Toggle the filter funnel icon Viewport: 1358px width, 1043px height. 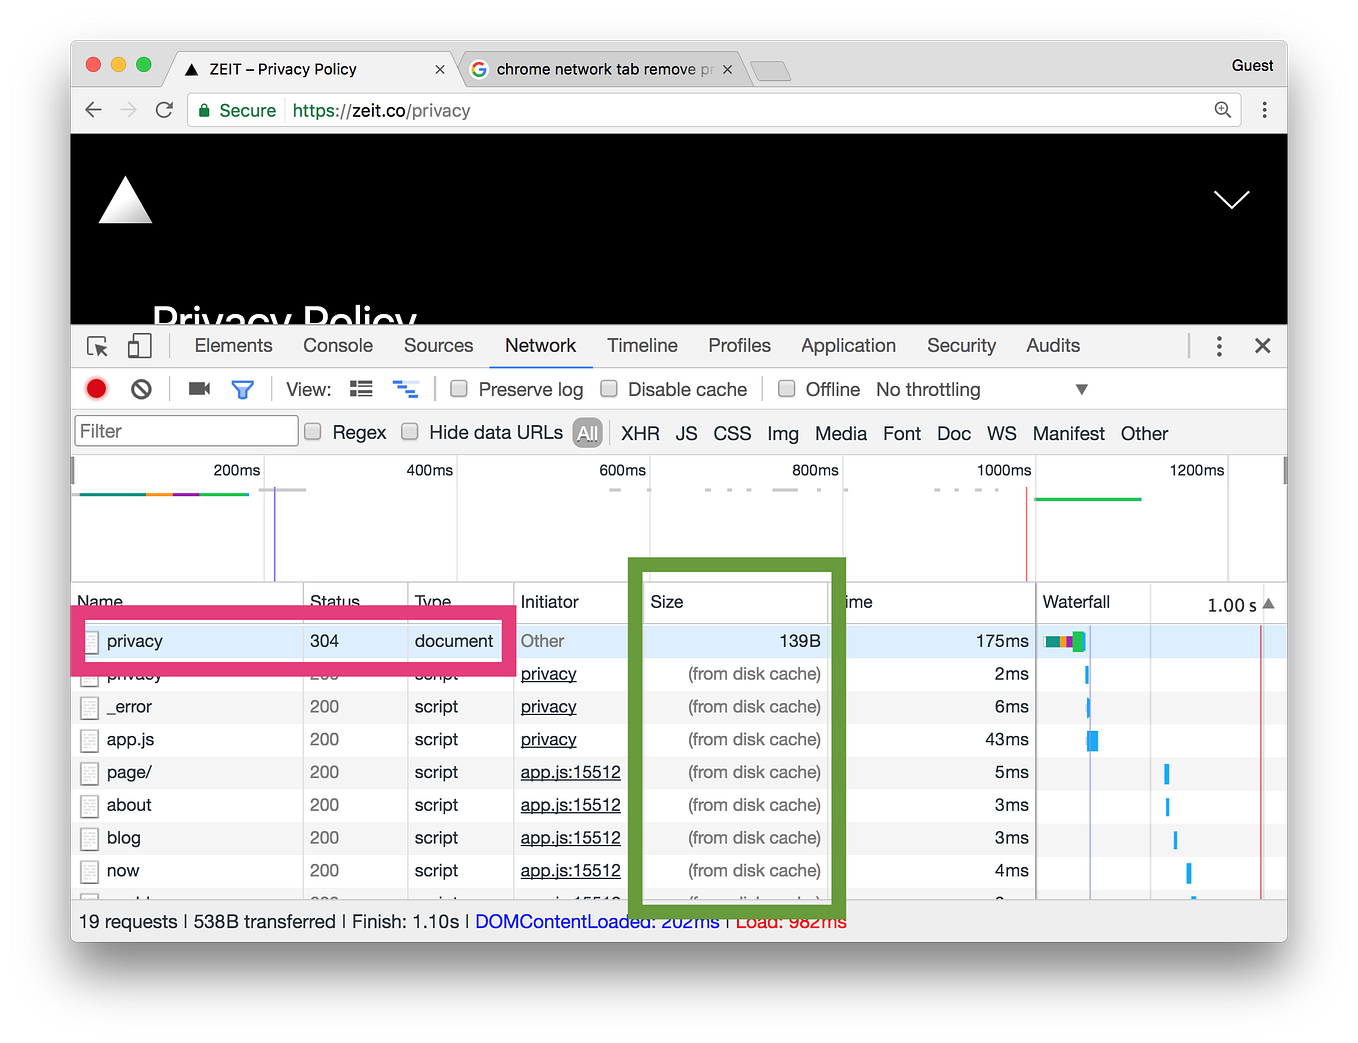[242, 389]
